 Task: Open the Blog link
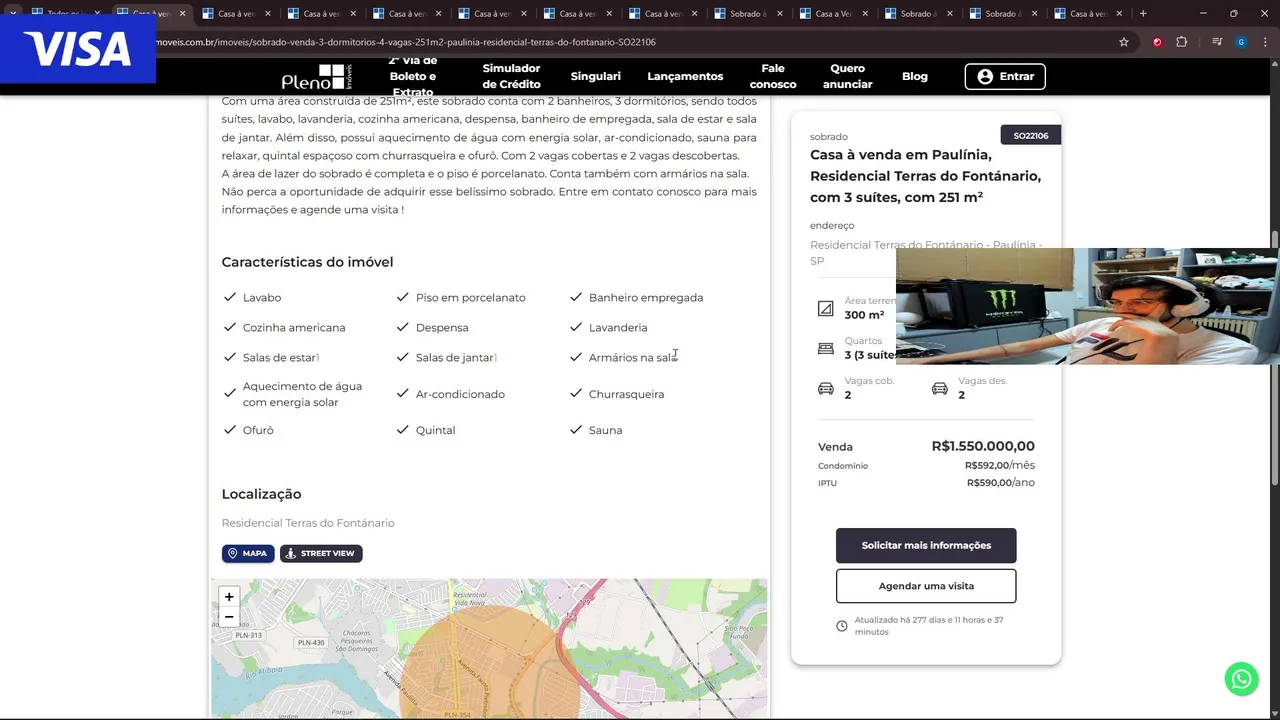click(915, 76)
